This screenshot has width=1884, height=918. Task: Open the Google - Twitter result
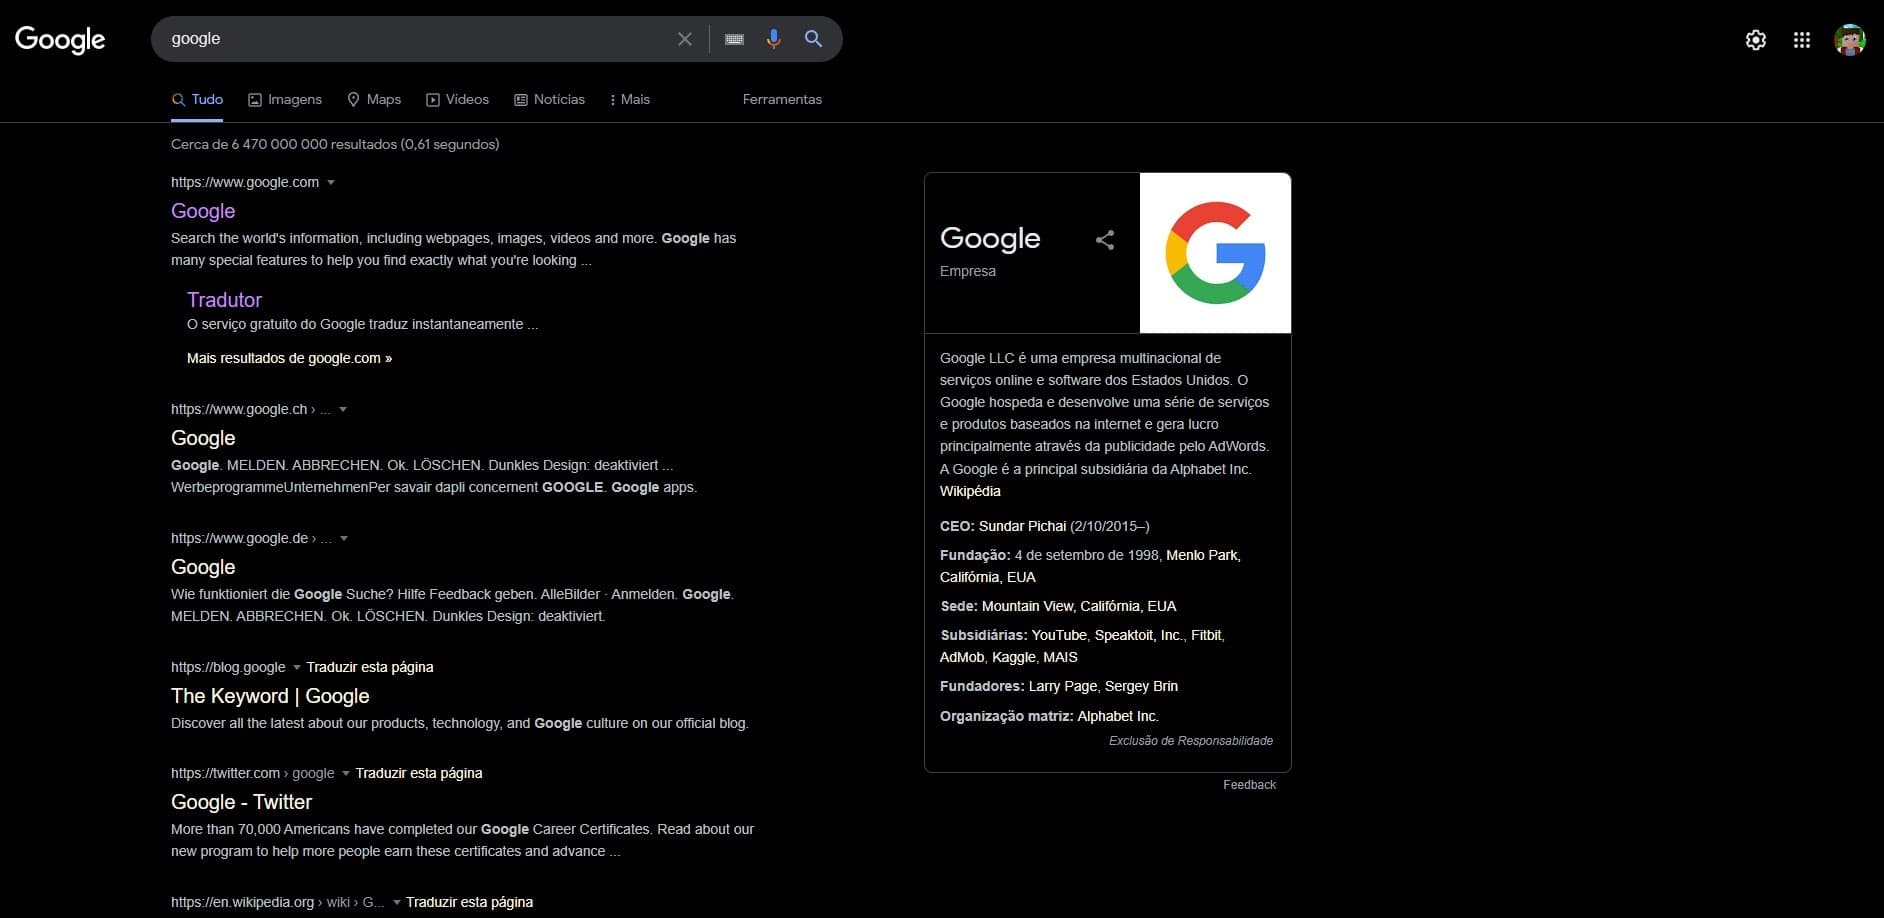[x=241, y=802]
